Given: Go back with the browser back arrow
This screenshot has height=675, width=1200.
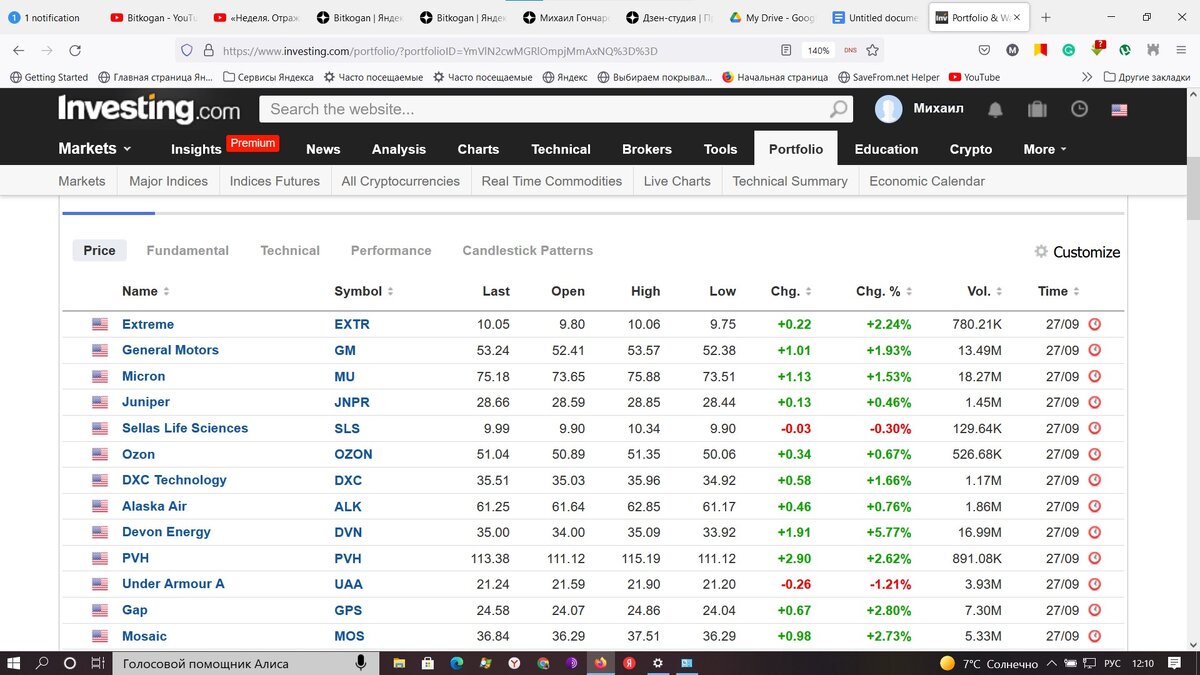Looking at the screenshot, I should 18,50.
